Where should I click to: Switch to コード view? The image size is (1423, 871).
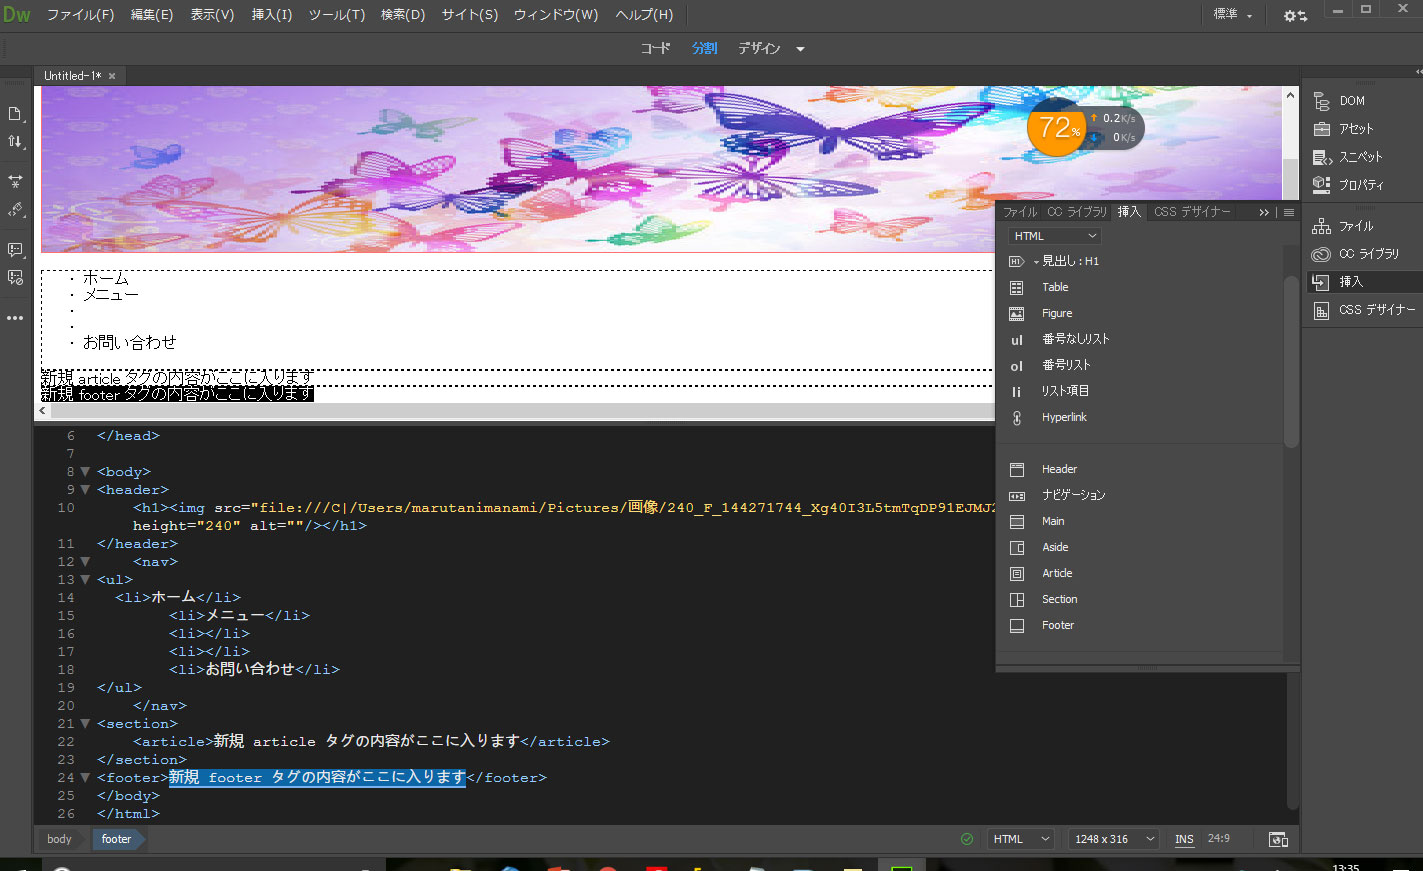click(x=655, y=48)
